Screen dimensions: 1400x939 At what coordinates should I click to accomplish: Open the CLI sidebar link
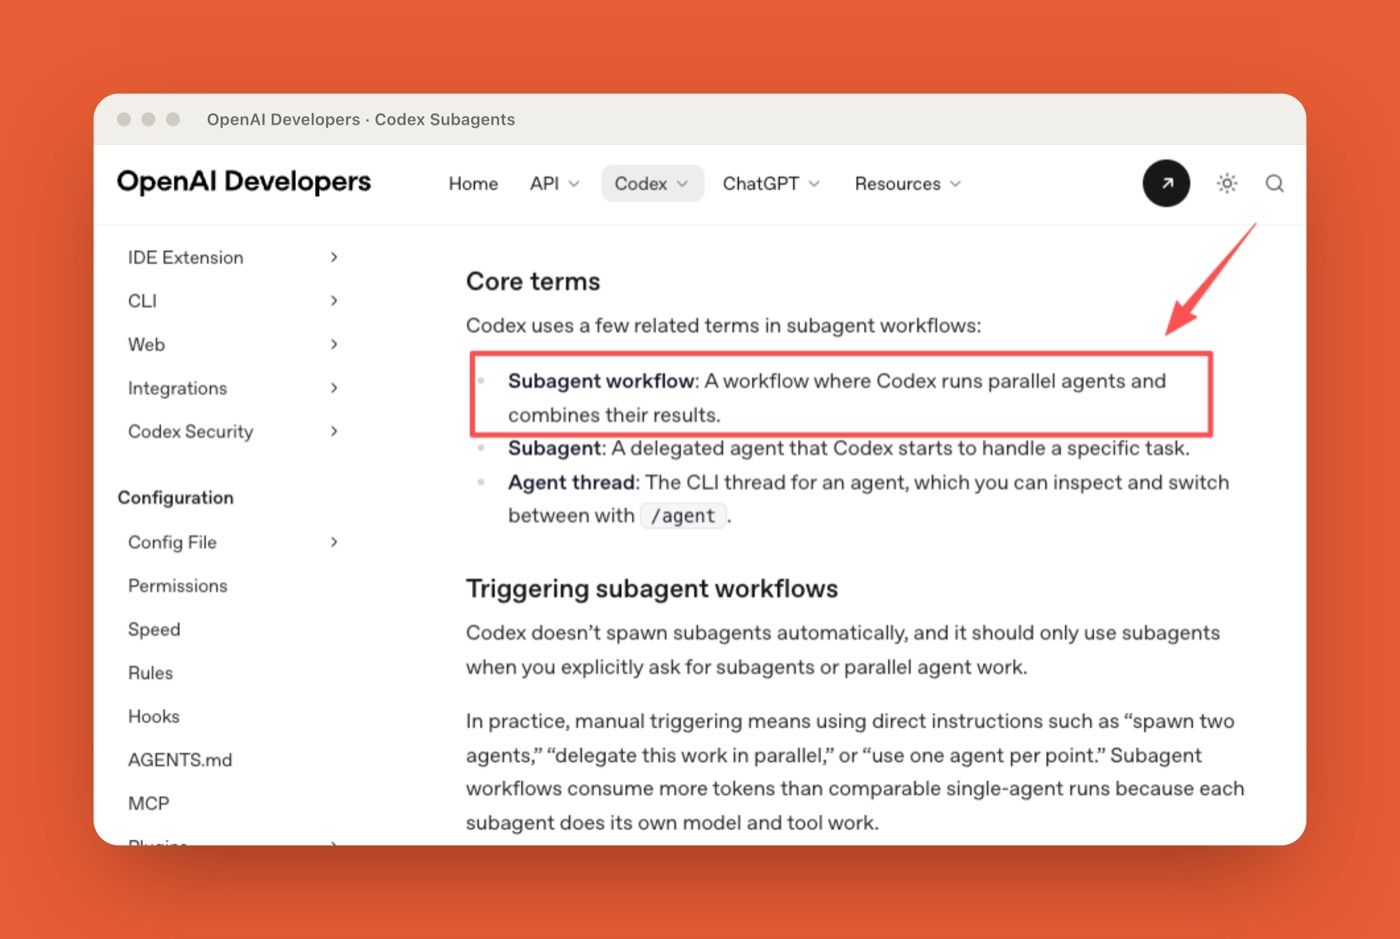click(x=142, y=301)
